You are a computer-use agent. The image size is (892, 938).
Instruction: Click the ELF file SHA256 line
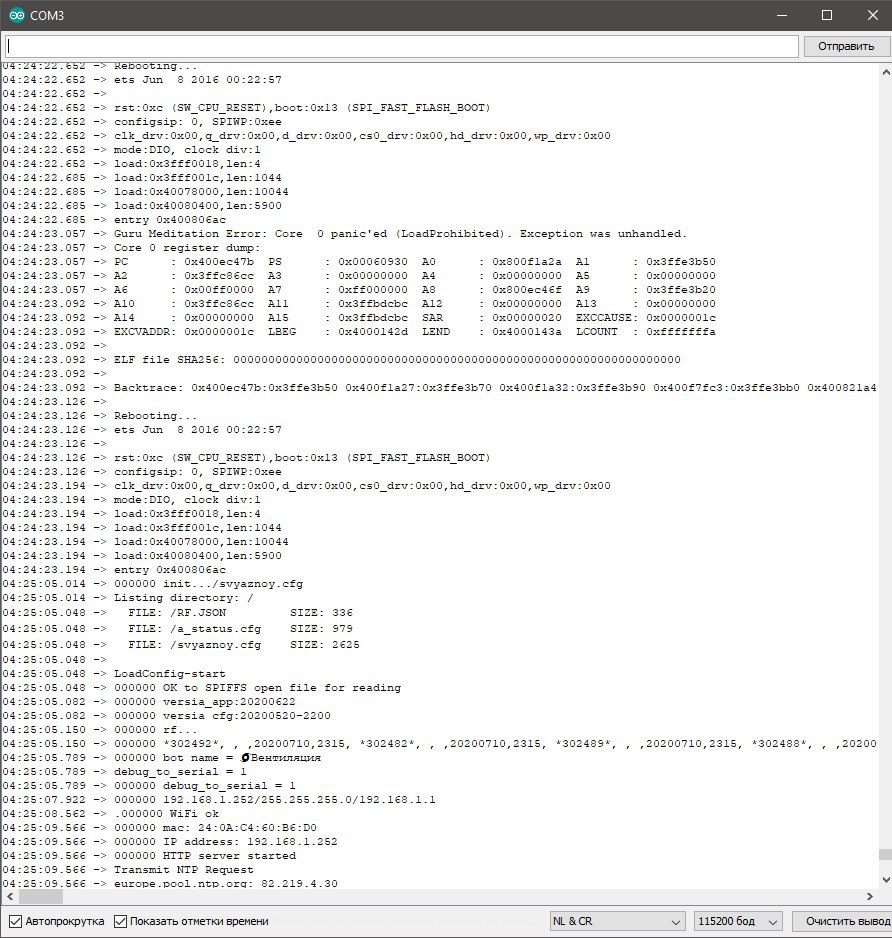coord(397,360)
